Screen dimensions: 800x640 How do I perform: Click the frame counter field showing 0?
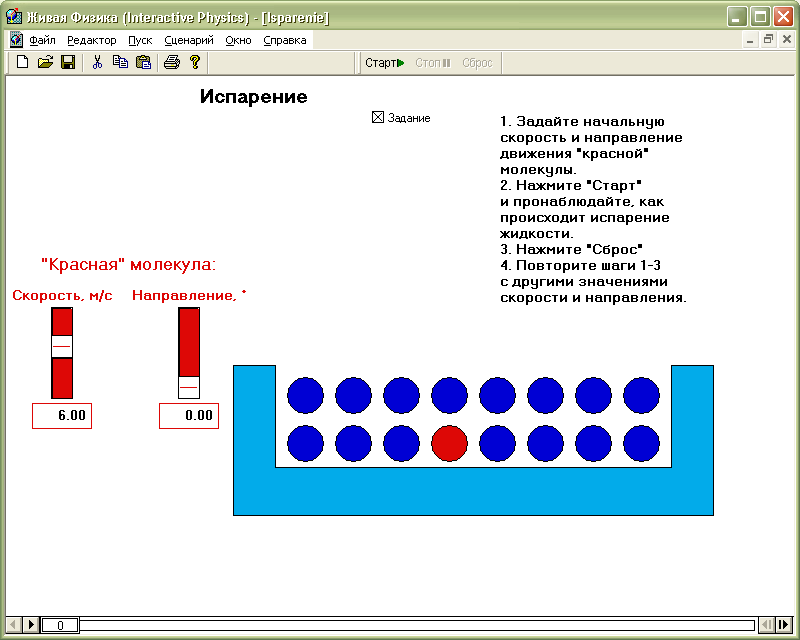(x=60, y=625)
